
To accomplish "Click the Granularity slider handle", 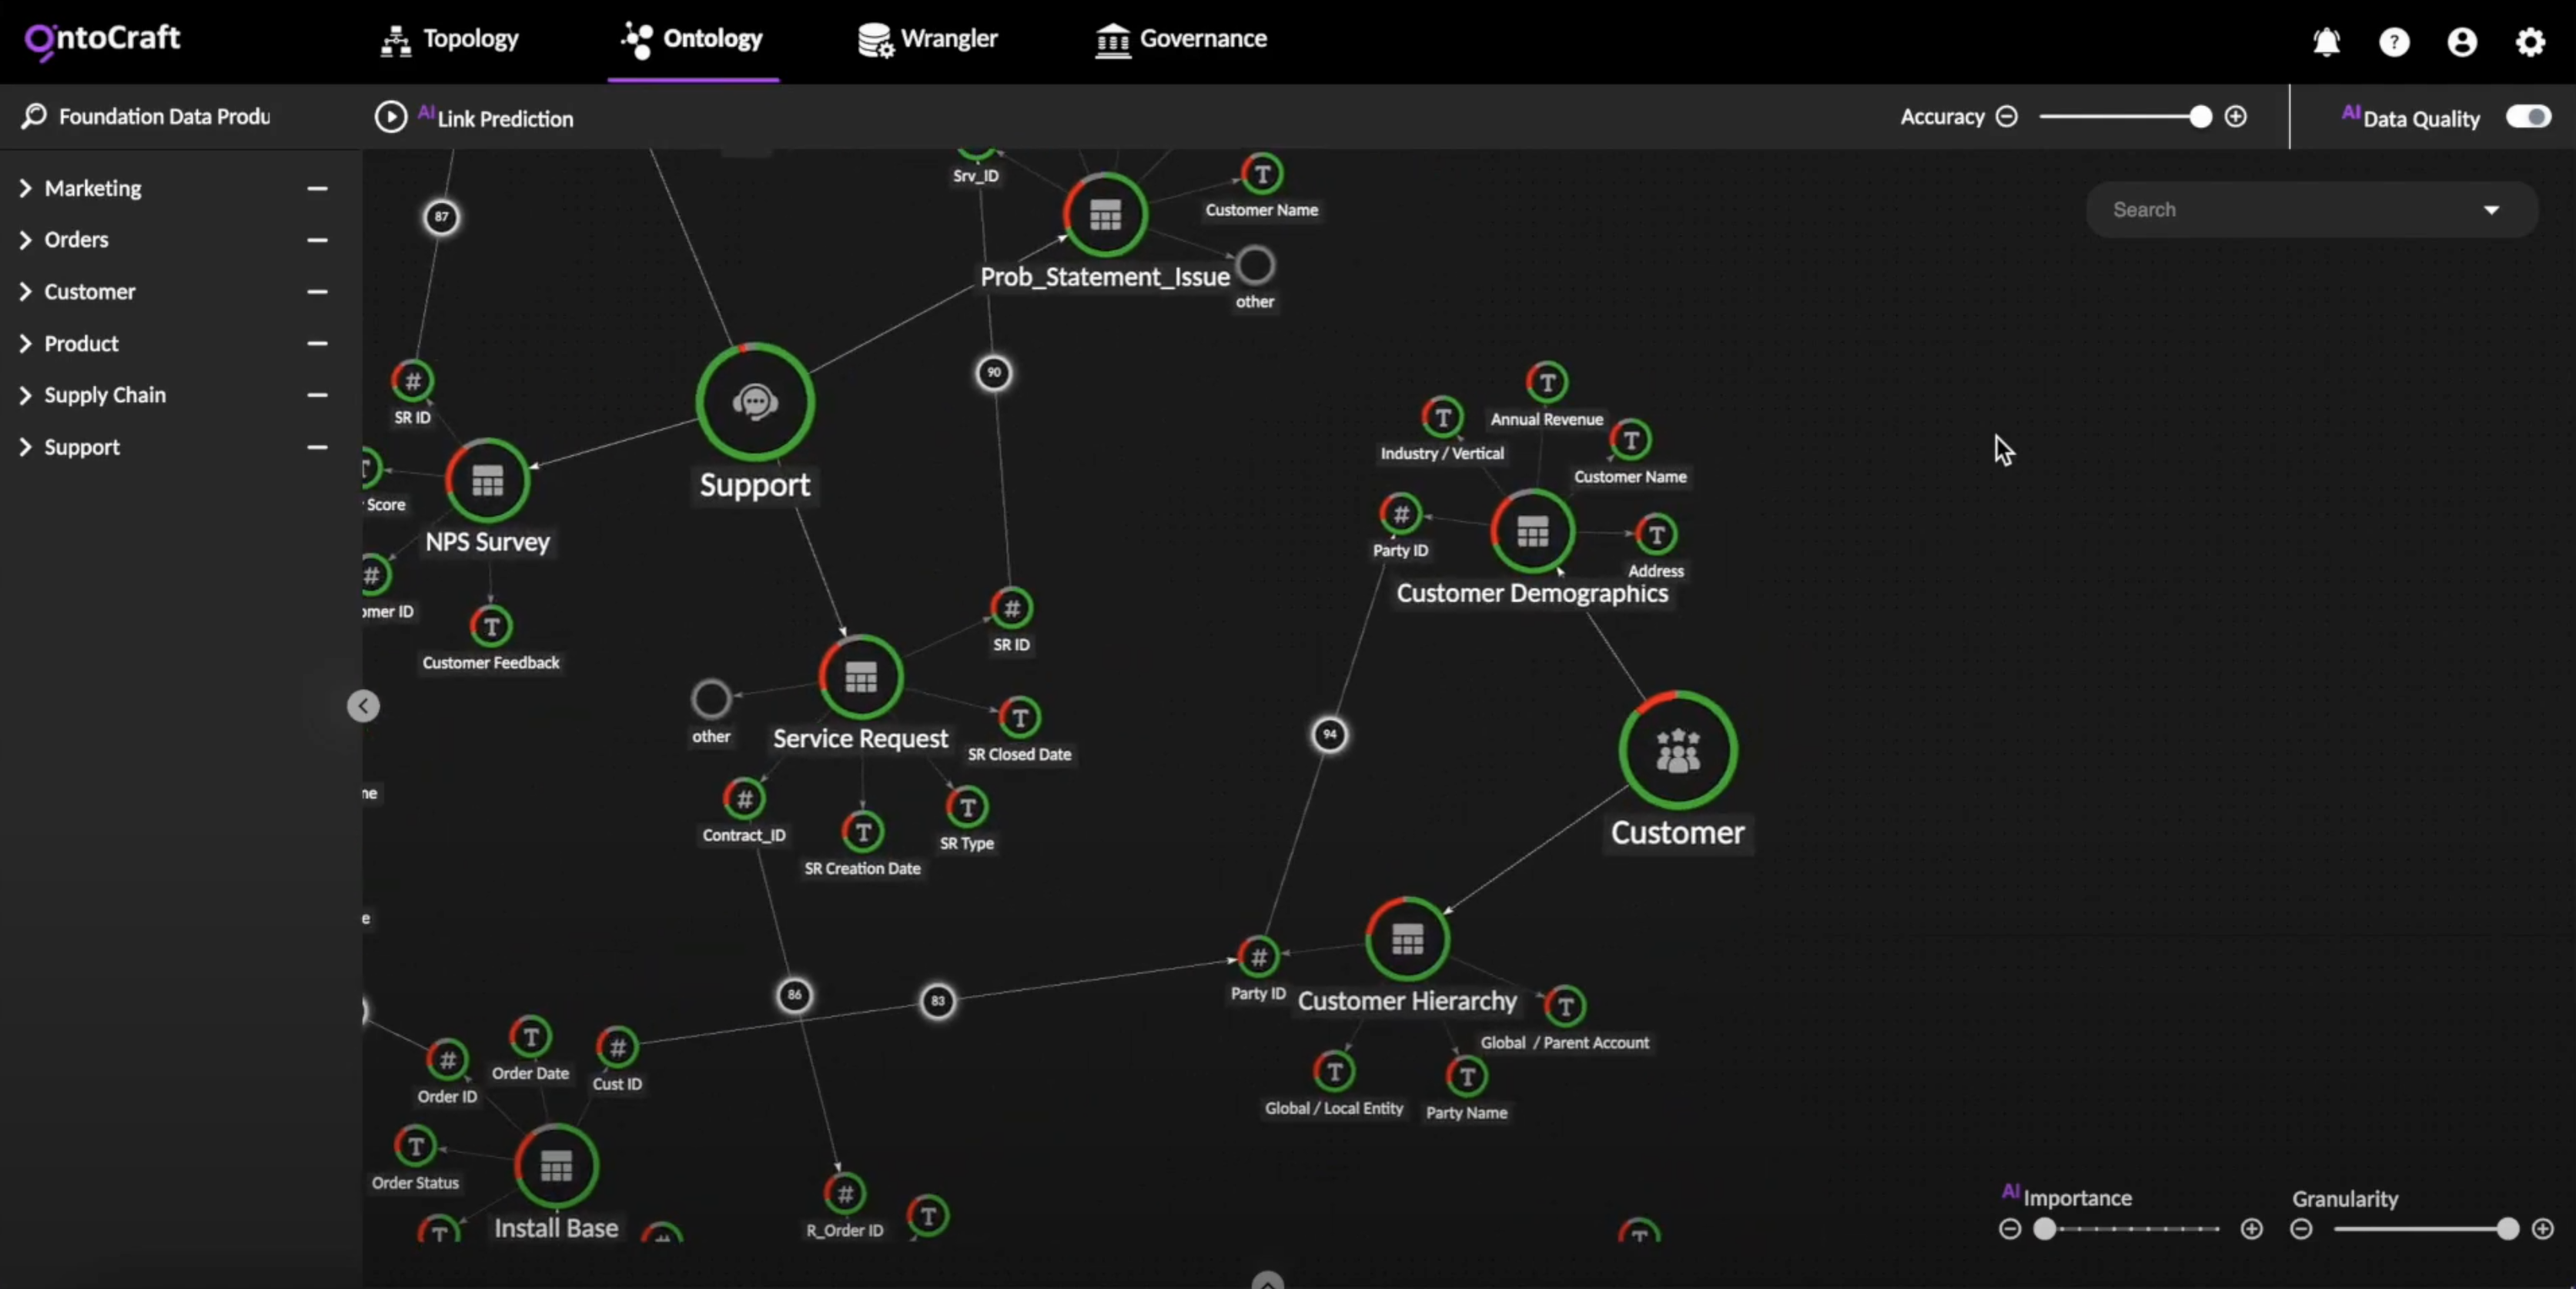I will 2507,1229.
